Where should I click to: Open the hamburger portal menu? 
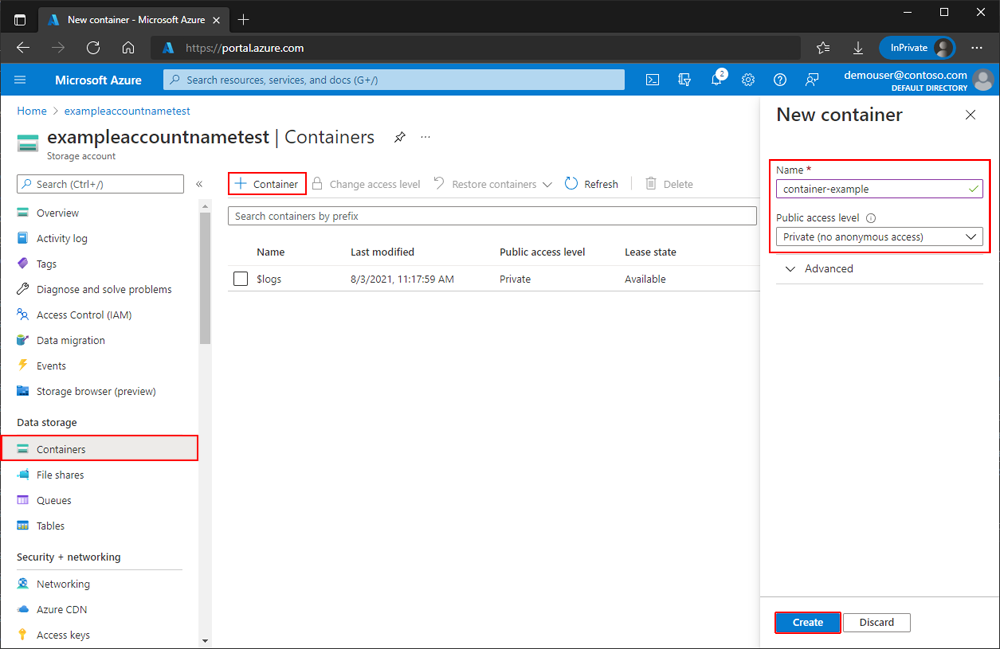[x=20, y=80]
